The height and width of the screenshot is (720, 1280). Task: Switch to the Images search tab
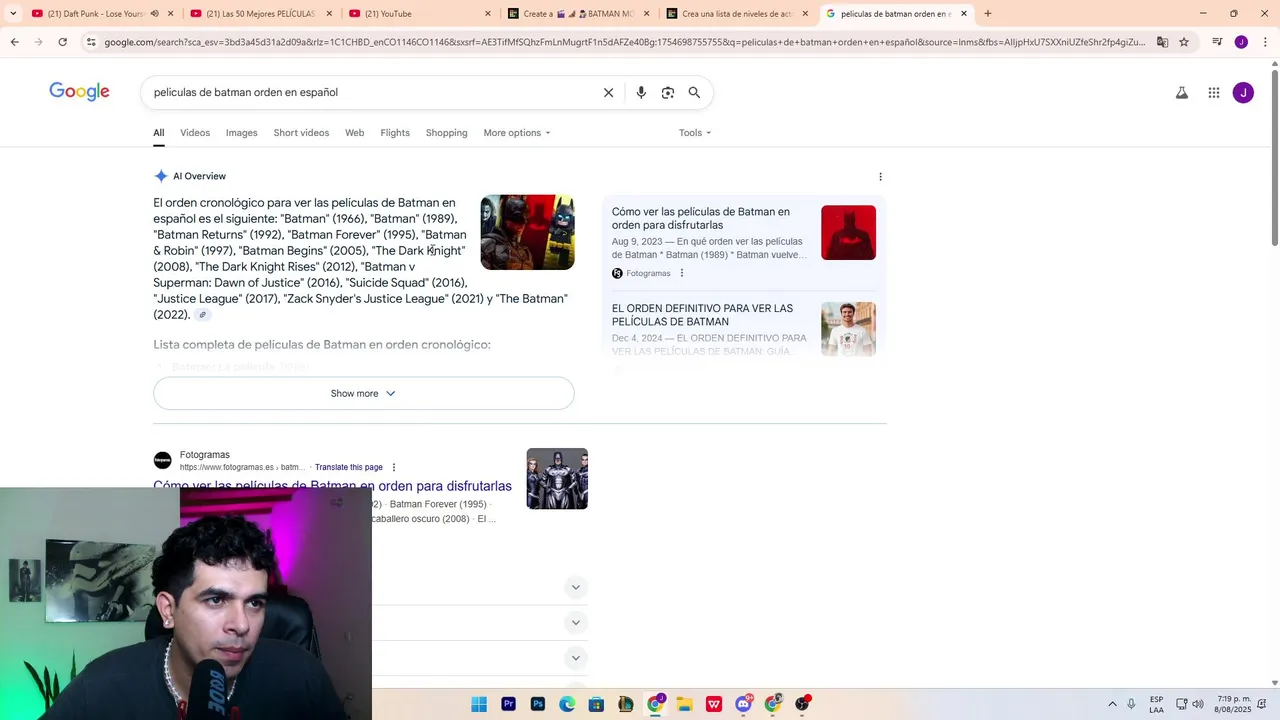[241, 133]
